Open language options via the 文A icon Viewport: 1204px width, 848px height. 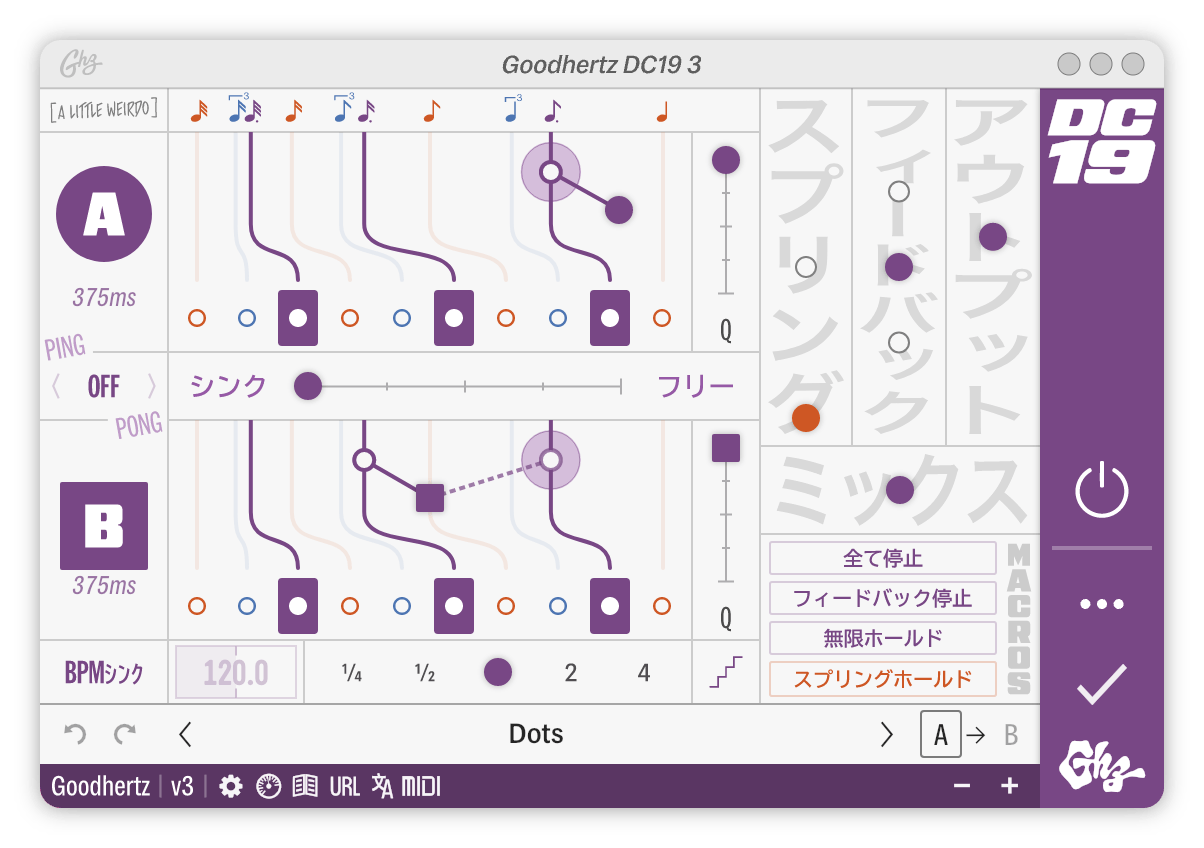click(385, 787)
